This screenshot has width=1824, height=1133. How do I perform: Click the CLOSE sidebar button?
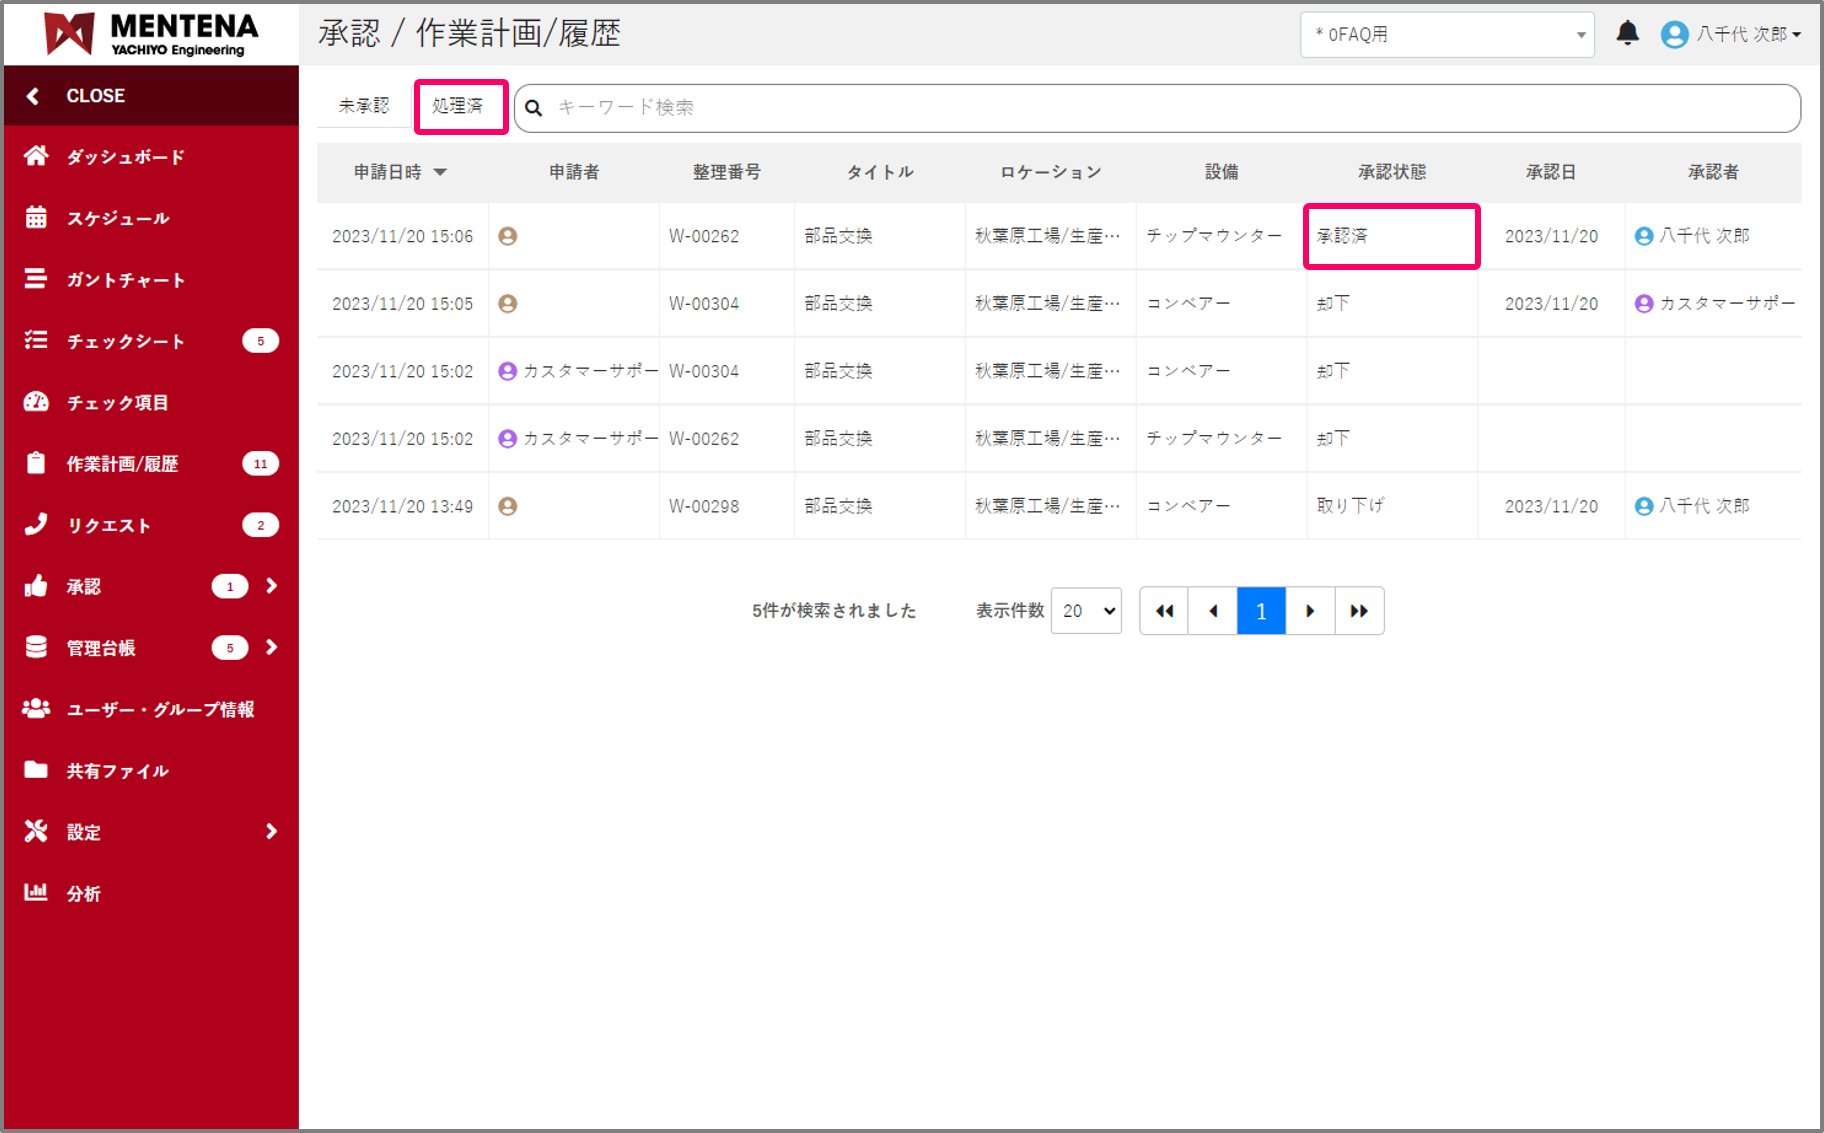pos(95,96)
